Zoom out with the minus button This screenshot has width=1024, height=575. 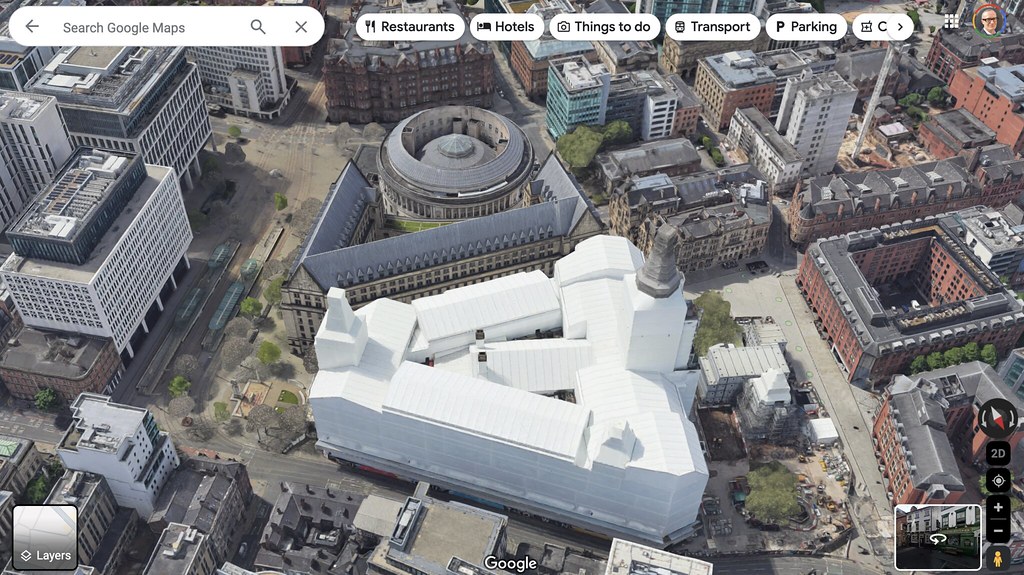tap(998, 531)
